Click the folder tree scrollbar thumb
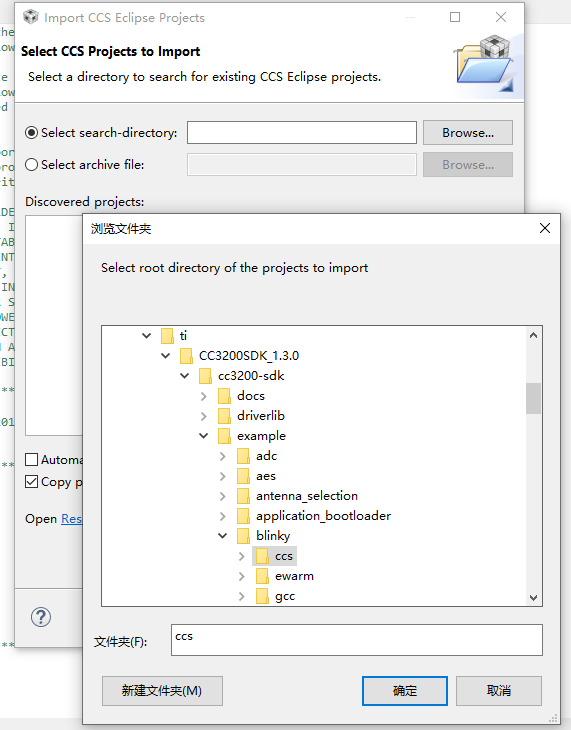The image size is (571, 730). [533, 398]
